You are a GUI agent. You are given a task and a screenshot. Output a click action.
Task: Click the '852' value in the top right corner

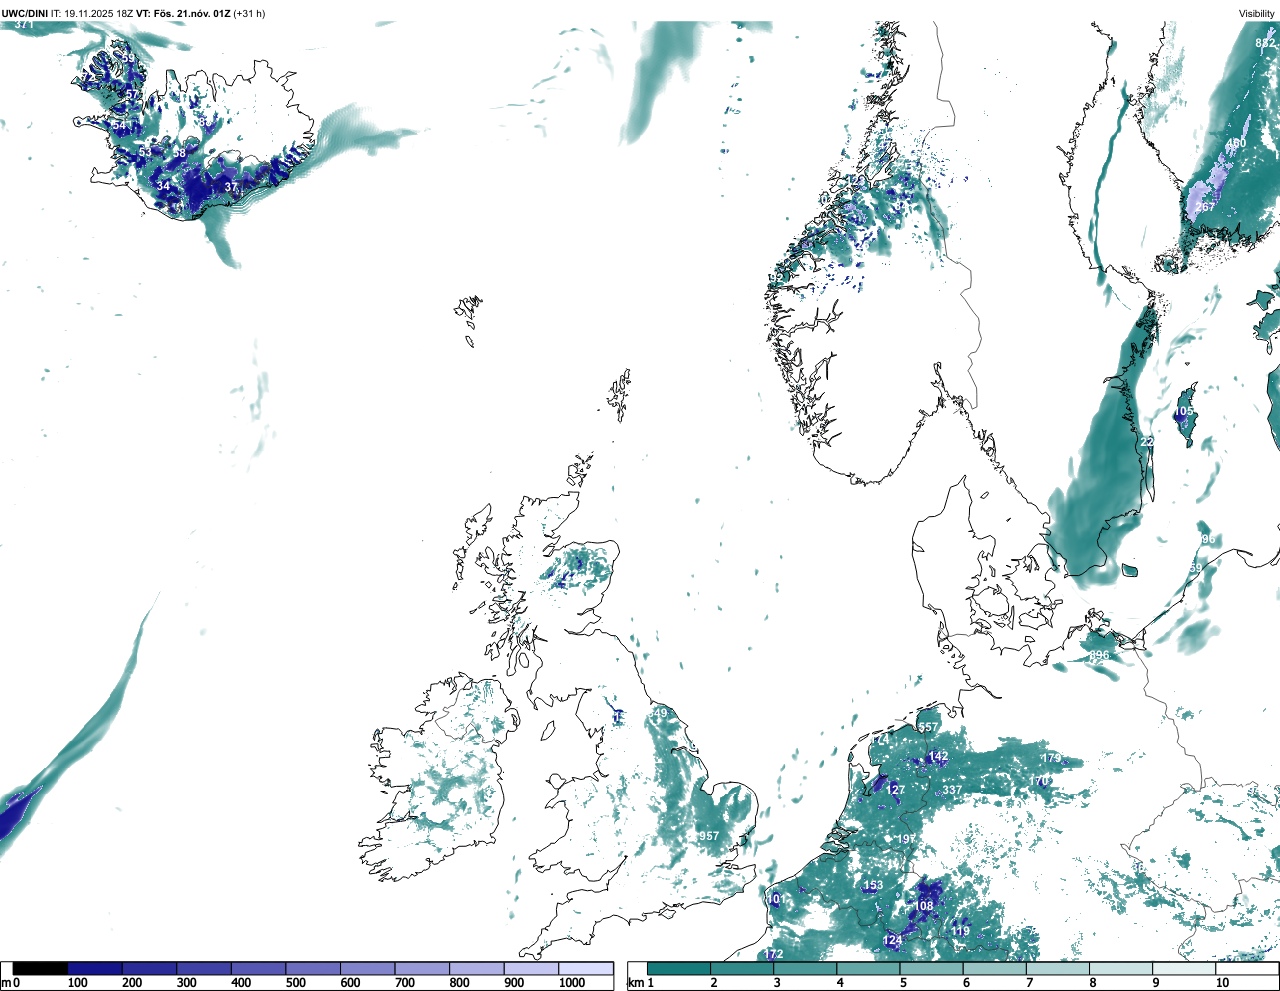click(x=1265, y=43)
